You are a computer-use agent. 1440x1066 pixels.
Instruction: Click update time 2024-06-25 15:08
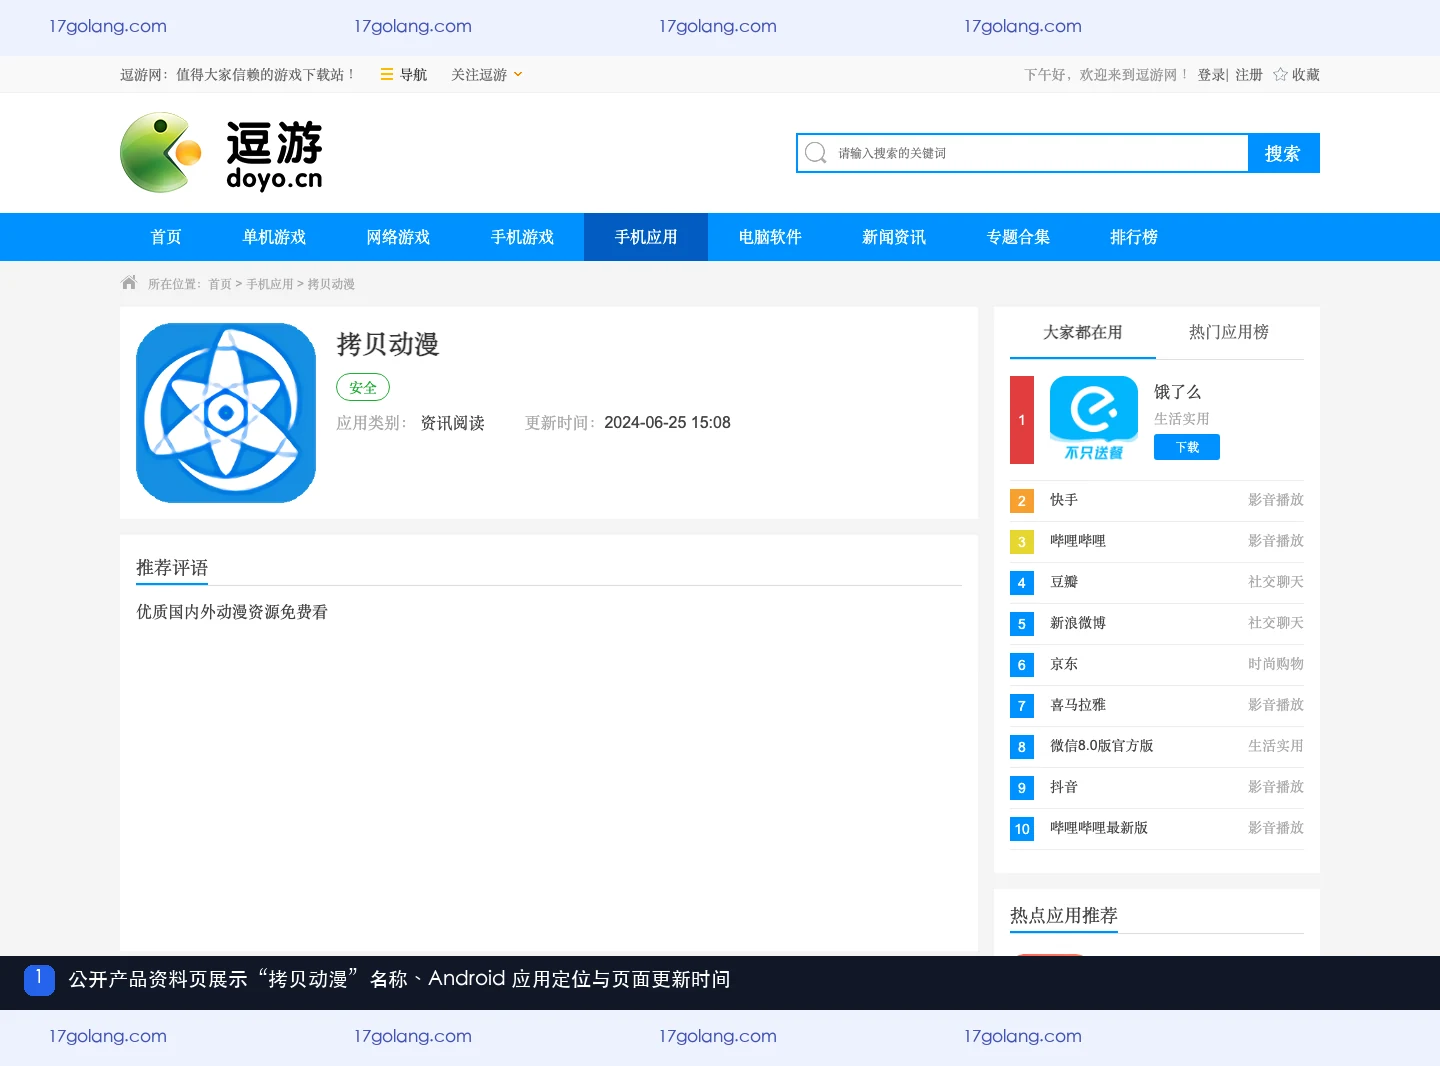[x=667, y=423]
